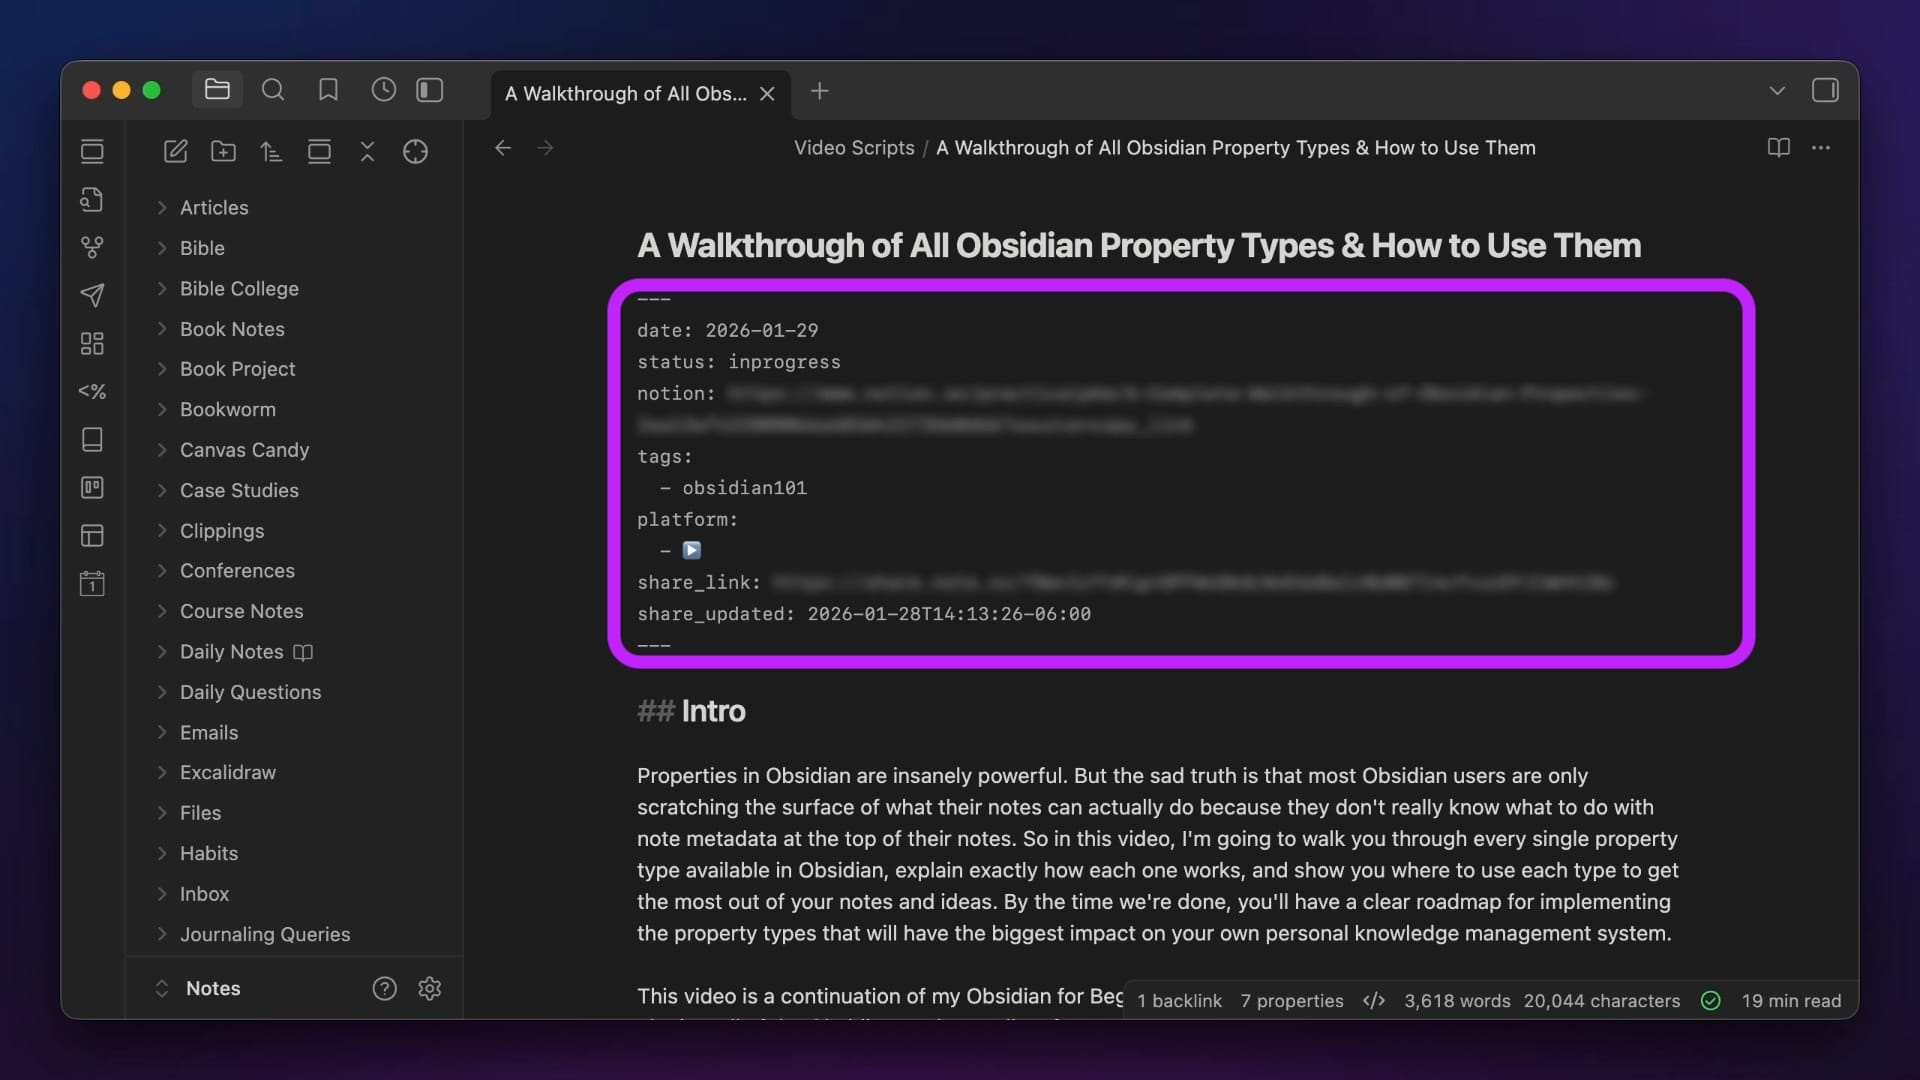The height and width of the screenshot is (1080, 1920).
Task: Open the tab list dropdown arrow
Action: [1776, 90]
